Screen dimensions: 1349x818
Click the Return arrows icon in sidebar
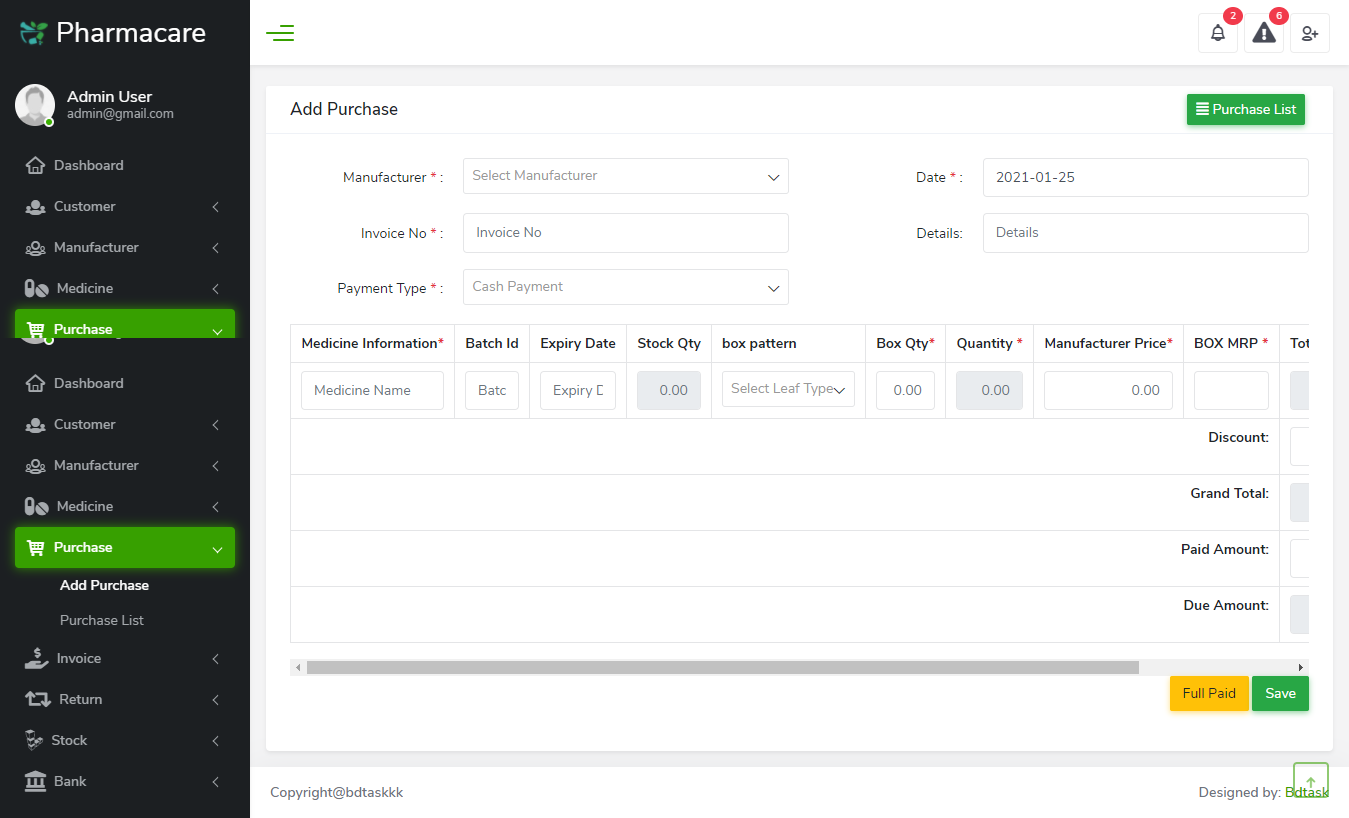point(37,699)
